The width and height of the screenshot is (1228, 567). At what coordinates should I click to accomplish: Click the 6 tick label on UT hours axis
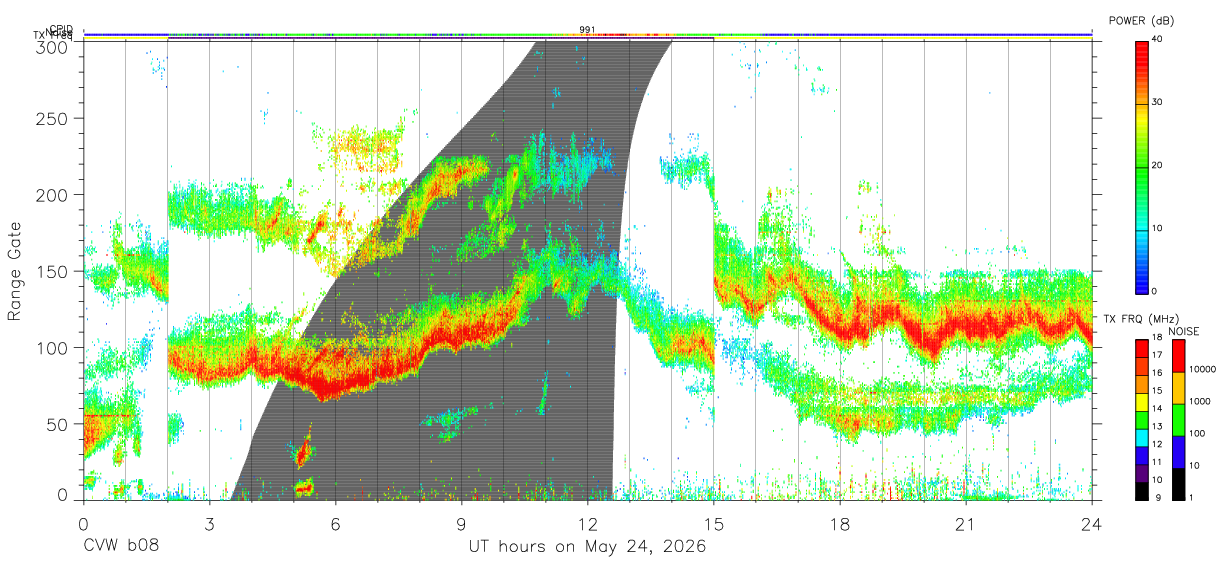(x=335, y=523)
